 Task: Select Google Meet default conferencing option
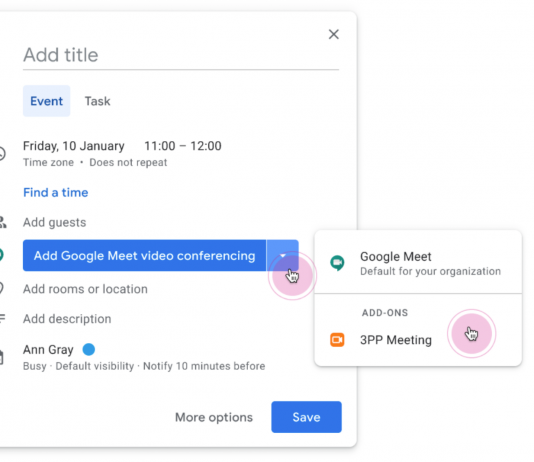[418, 263]
